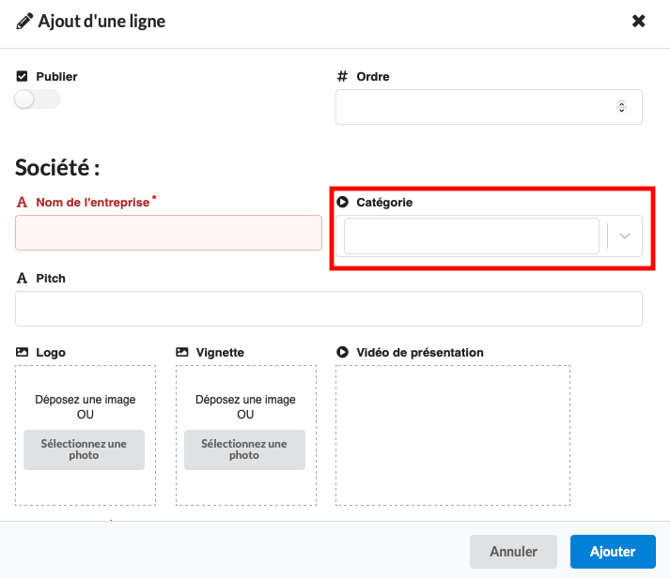Click the play icon beside Catégorie label
This screenshot has width=670, height=578.
click(342, 202)
